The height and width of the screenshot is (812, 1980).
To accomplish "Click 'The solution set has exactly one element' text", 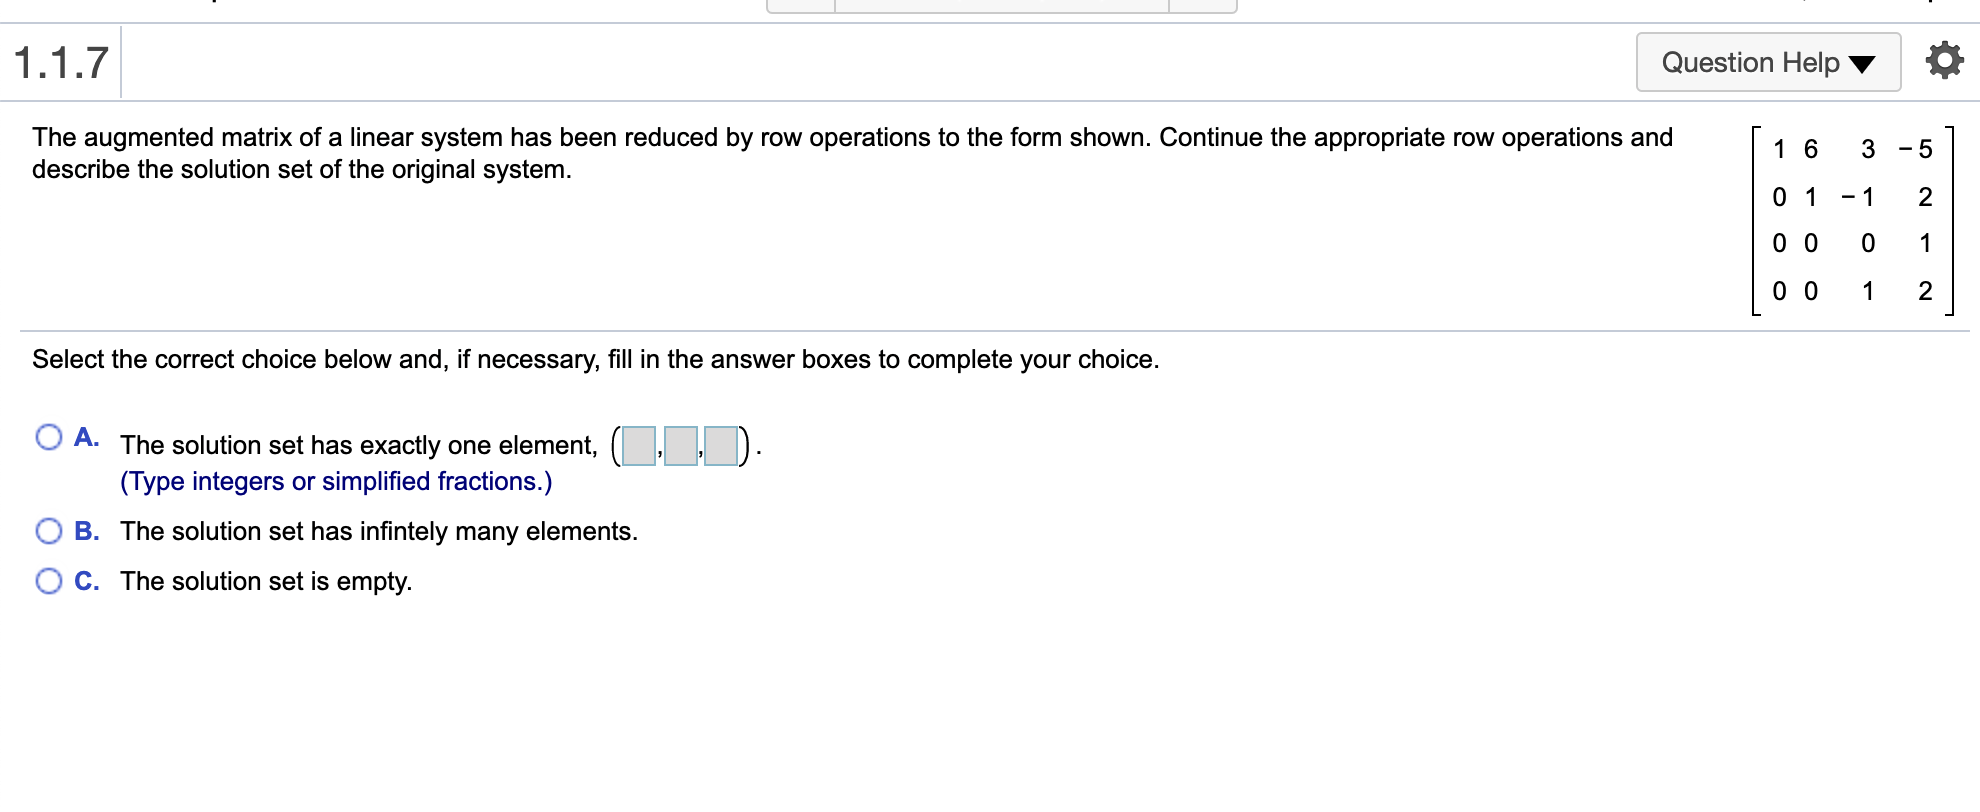I will (358, 445).
